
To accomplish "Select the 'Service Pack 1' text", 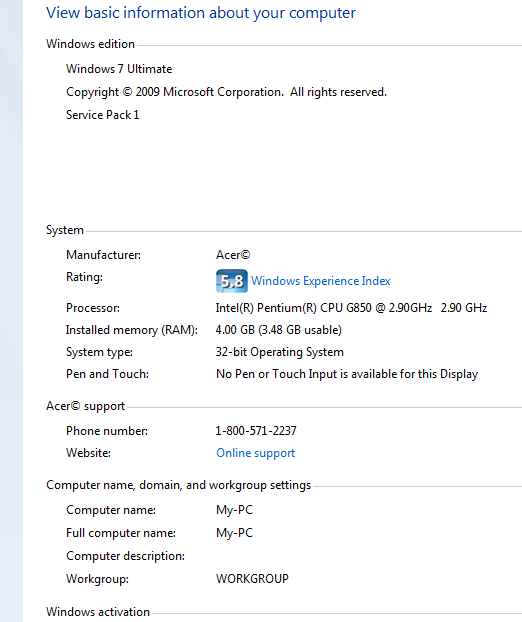I will [x=102, y=115].
